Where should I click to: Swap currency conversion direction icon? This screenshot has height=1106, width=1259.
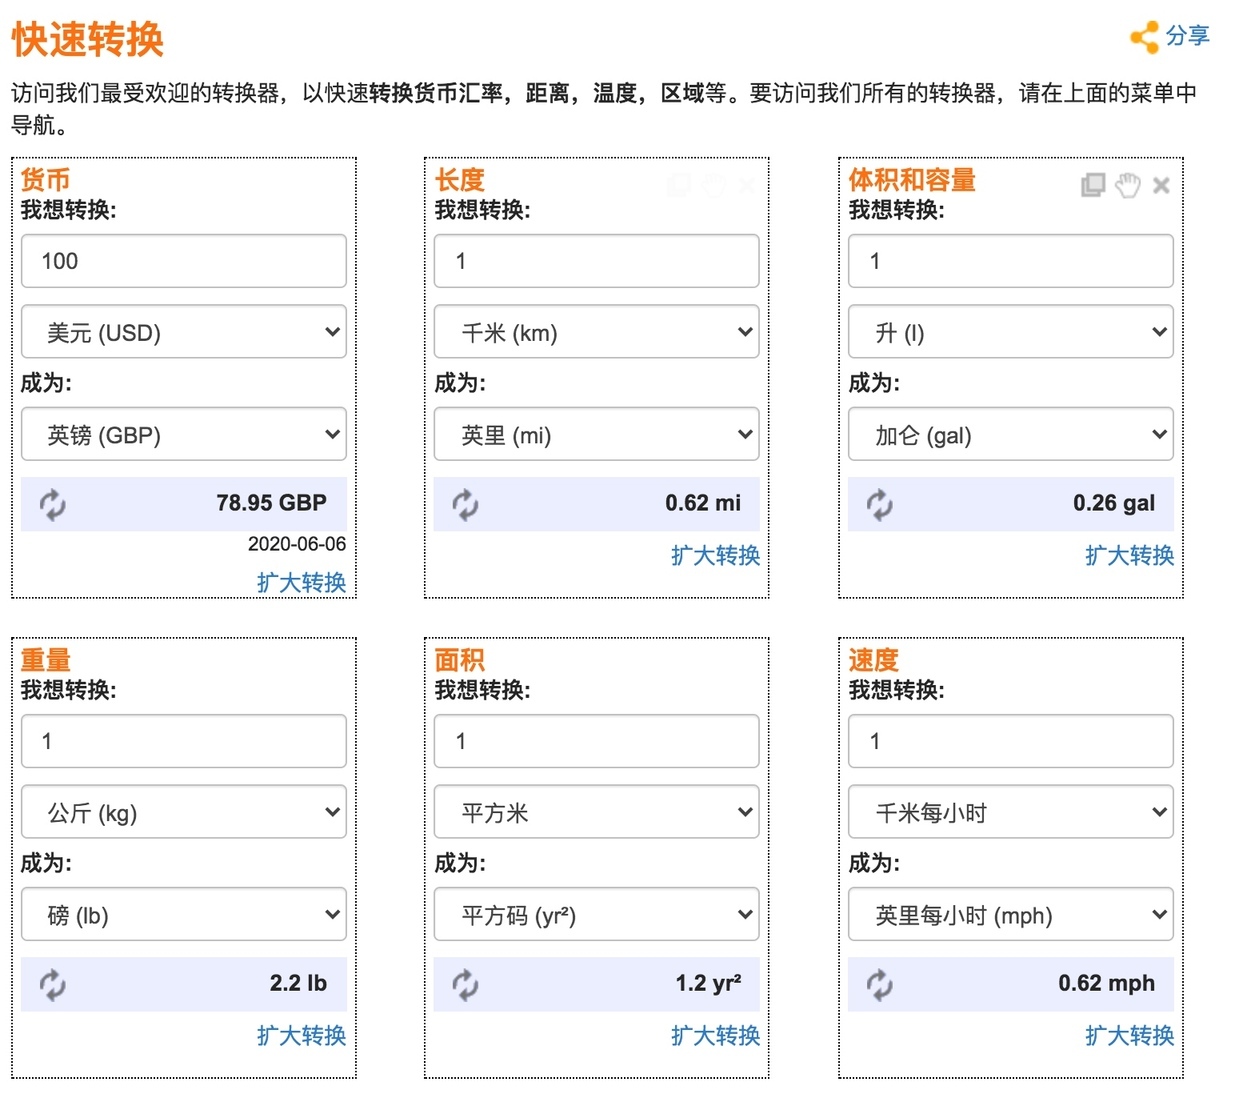(53, 504)
